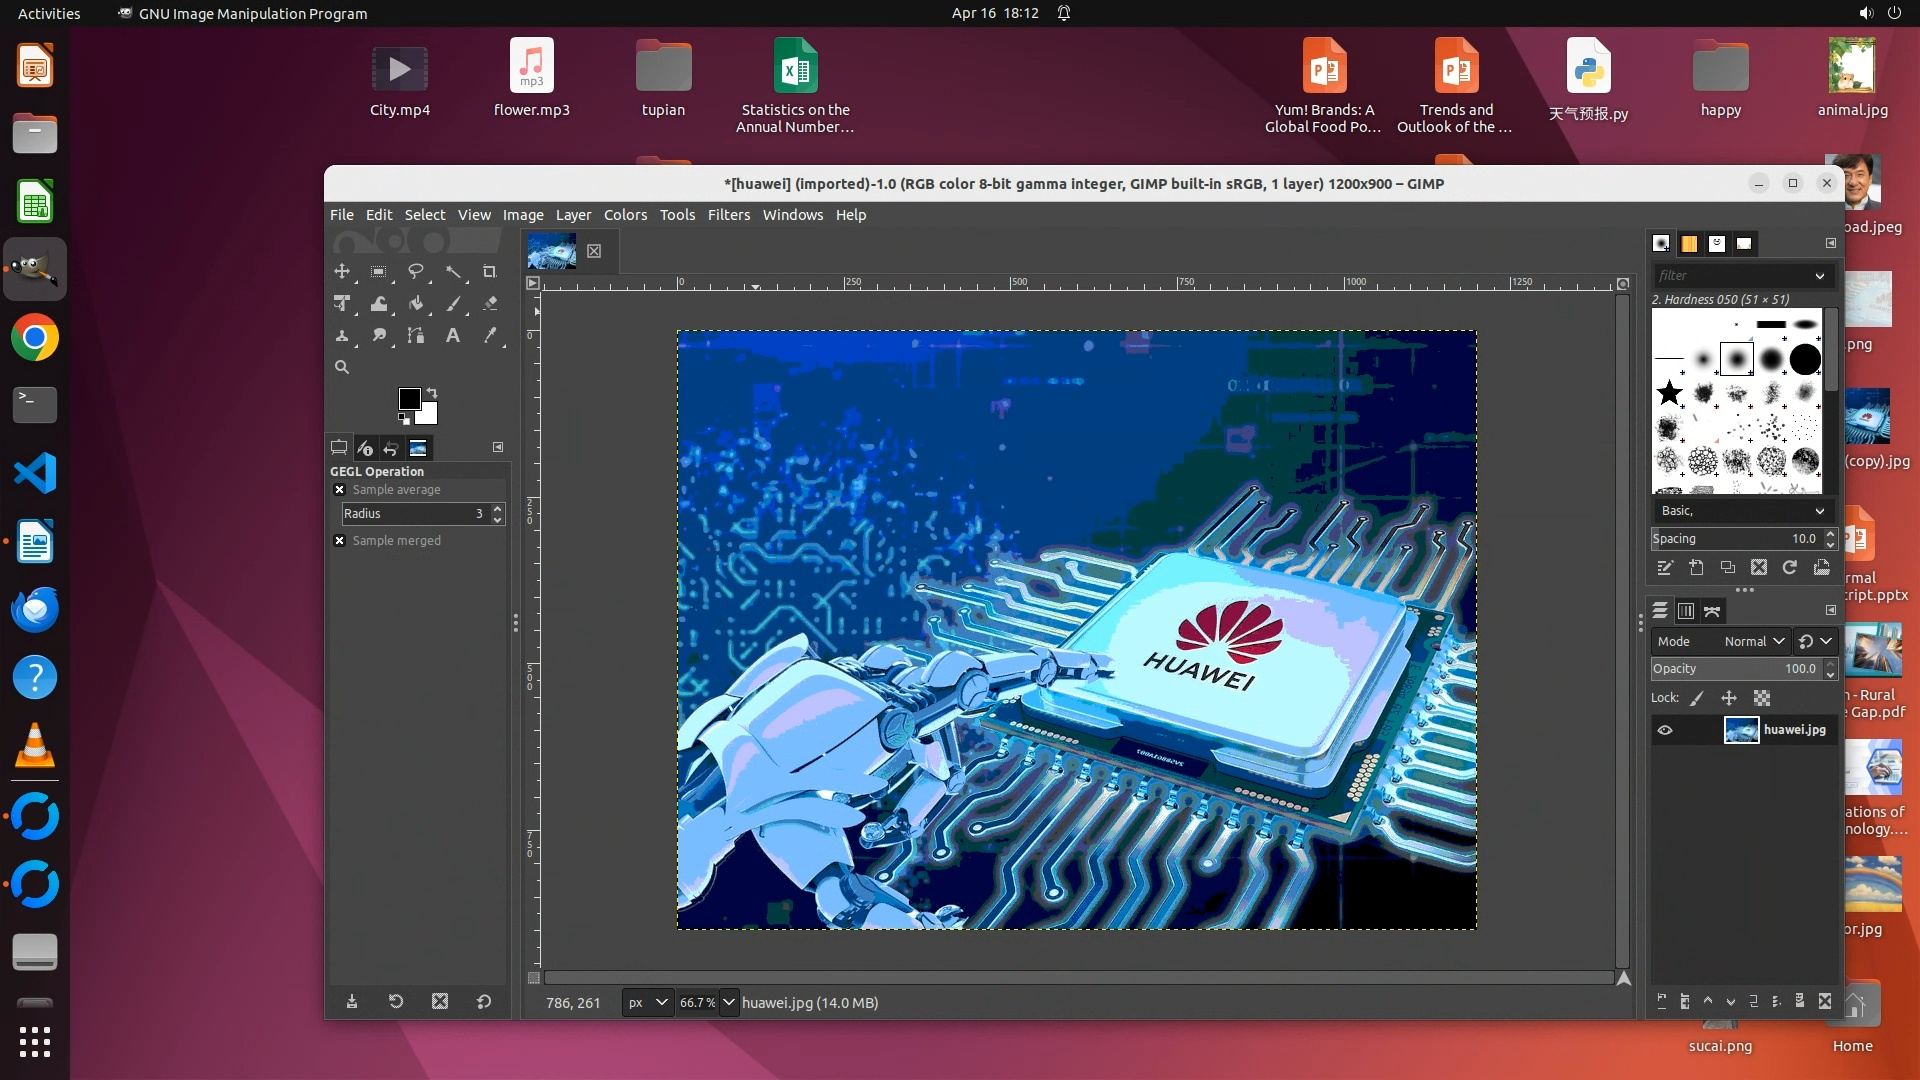Select the Color Picker tool
The height and width of the screenshot is (1080, 1920).
(490, 335)
